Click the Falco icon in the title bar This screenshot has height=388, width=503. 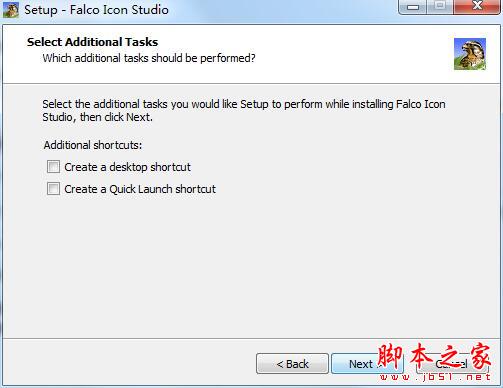(11, 10)
